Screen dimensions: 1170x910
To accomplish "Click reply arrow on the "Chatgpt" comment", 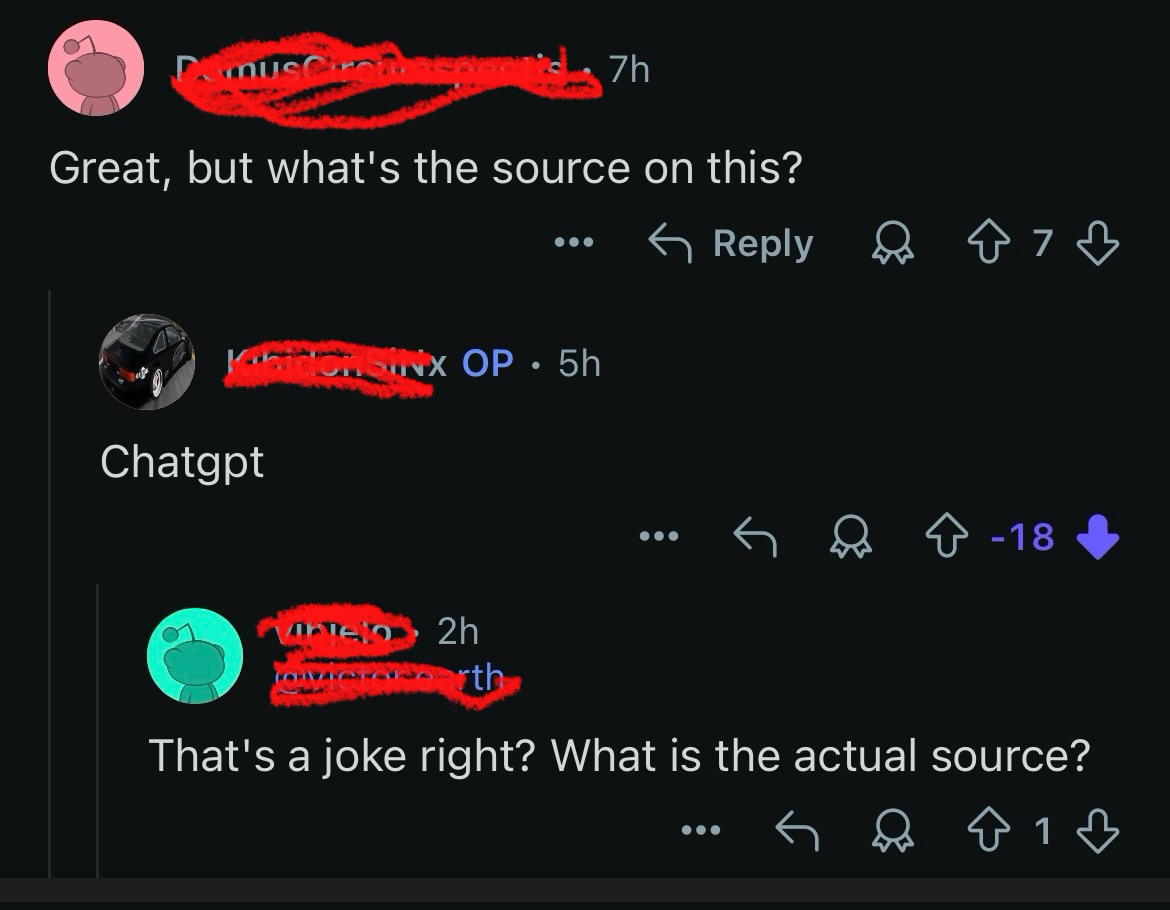I will pyautogui.click(x=758, y=538).
